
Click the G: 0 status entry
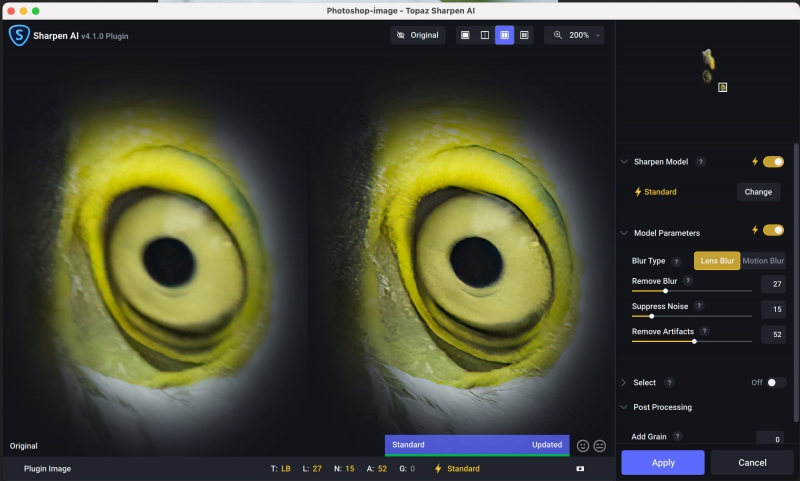[407, 469]
